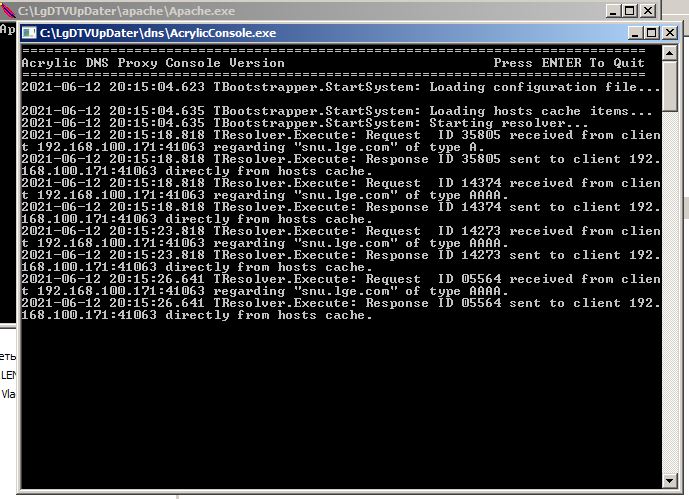Click the 'Press ENTER To Quit' text
This screenshot has height=499, width=689.
pyautogui.click(x=569, y=63)
